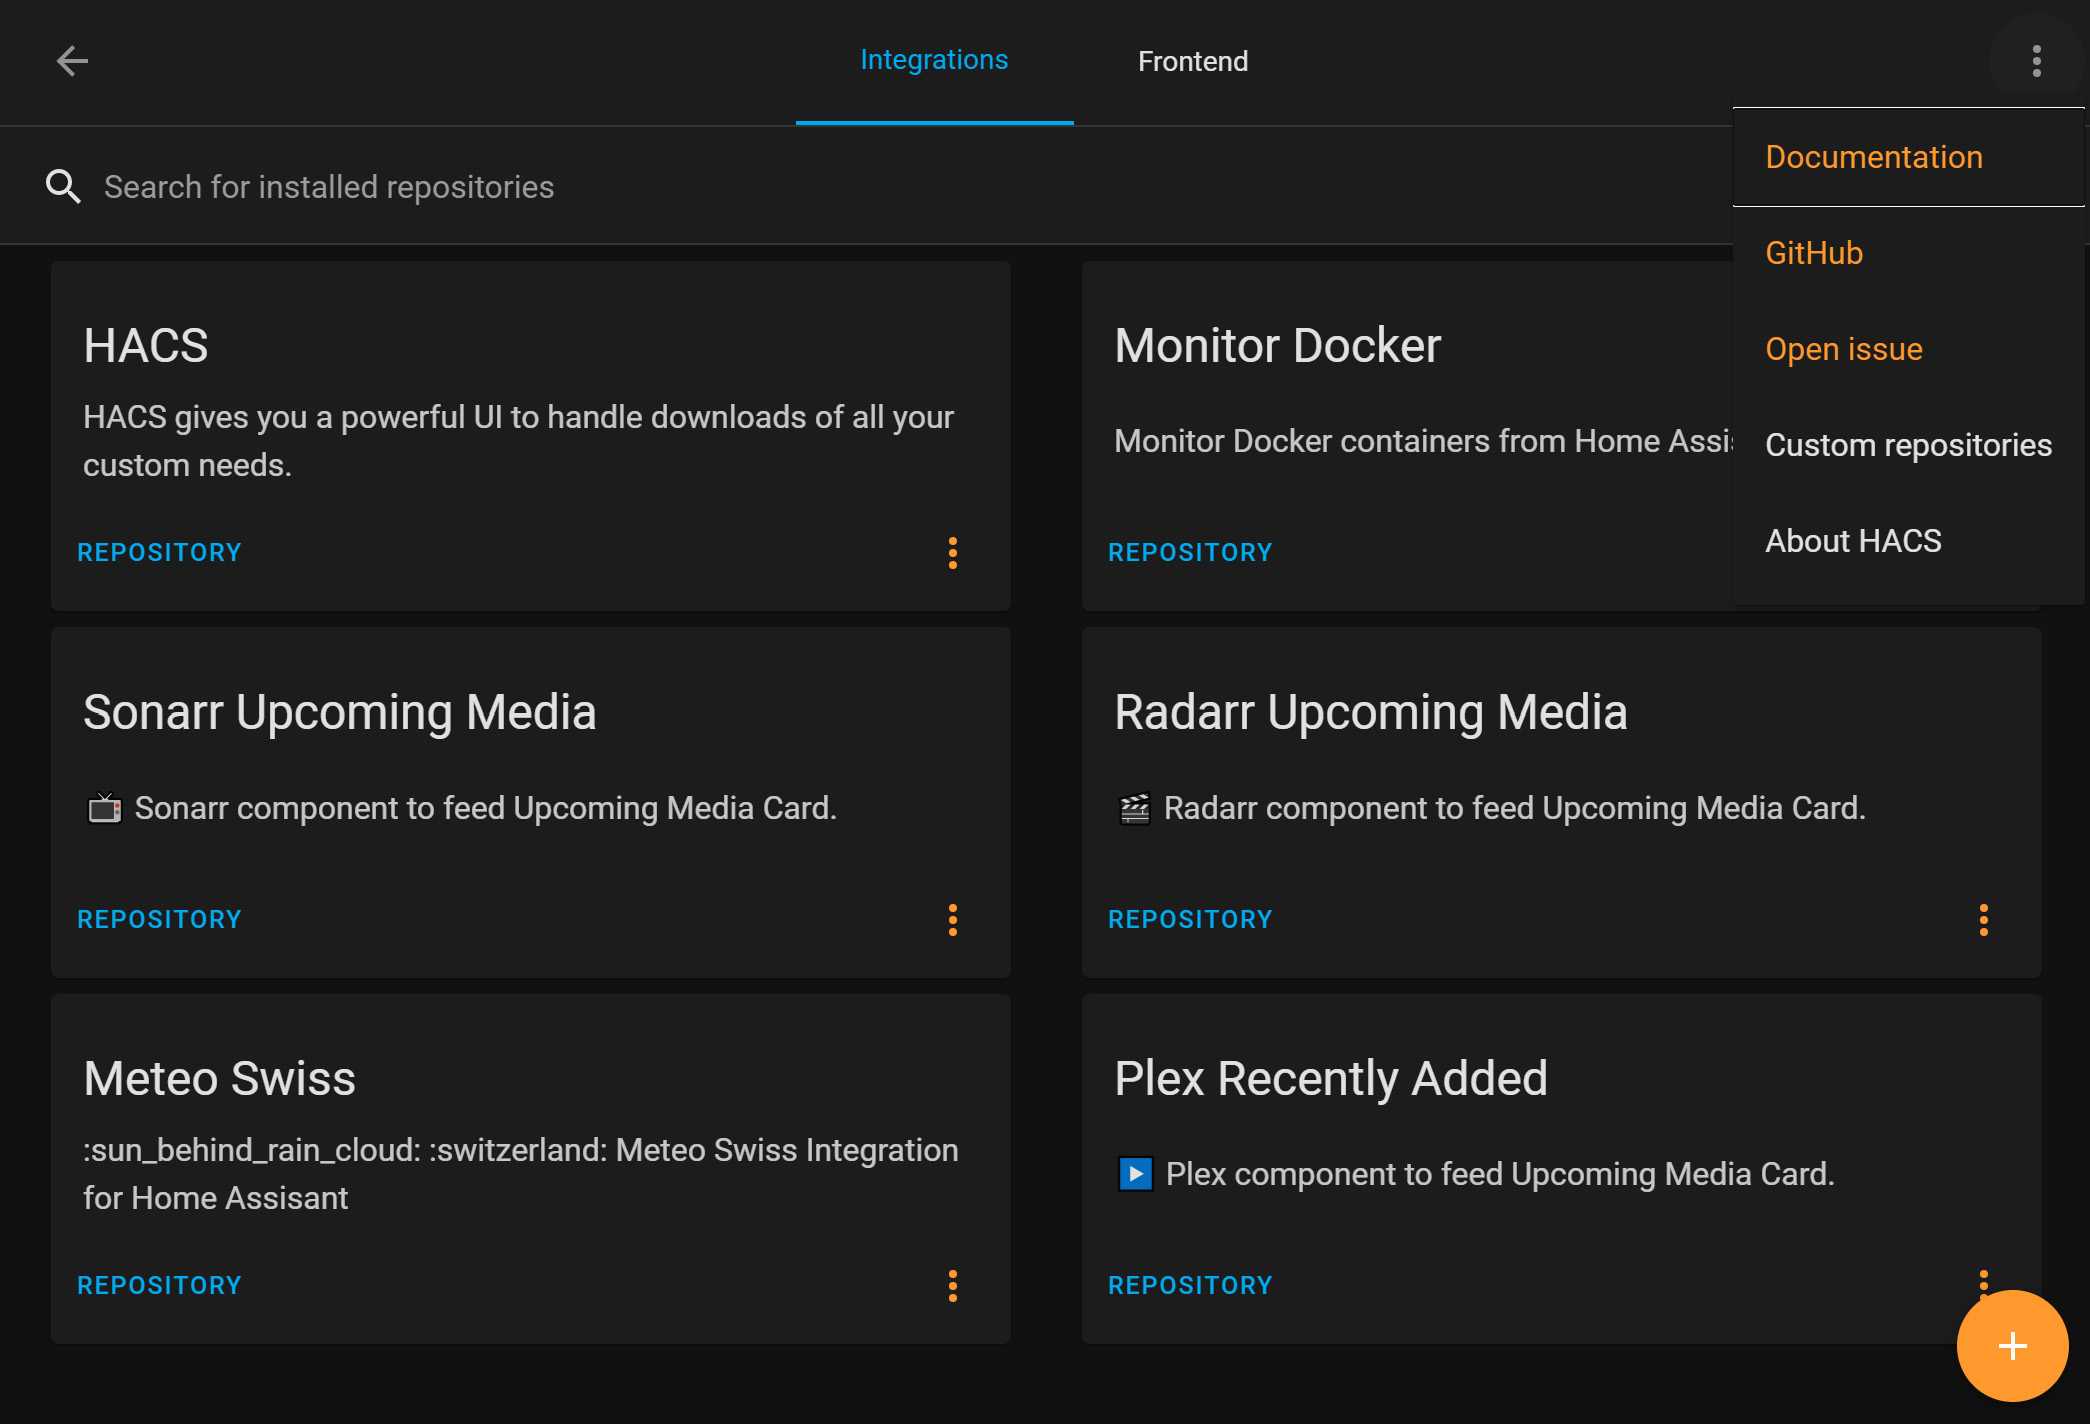Click the Radarr component description text
The height and width of the screenshot is (1424, 2090).
click(1515, 808)
